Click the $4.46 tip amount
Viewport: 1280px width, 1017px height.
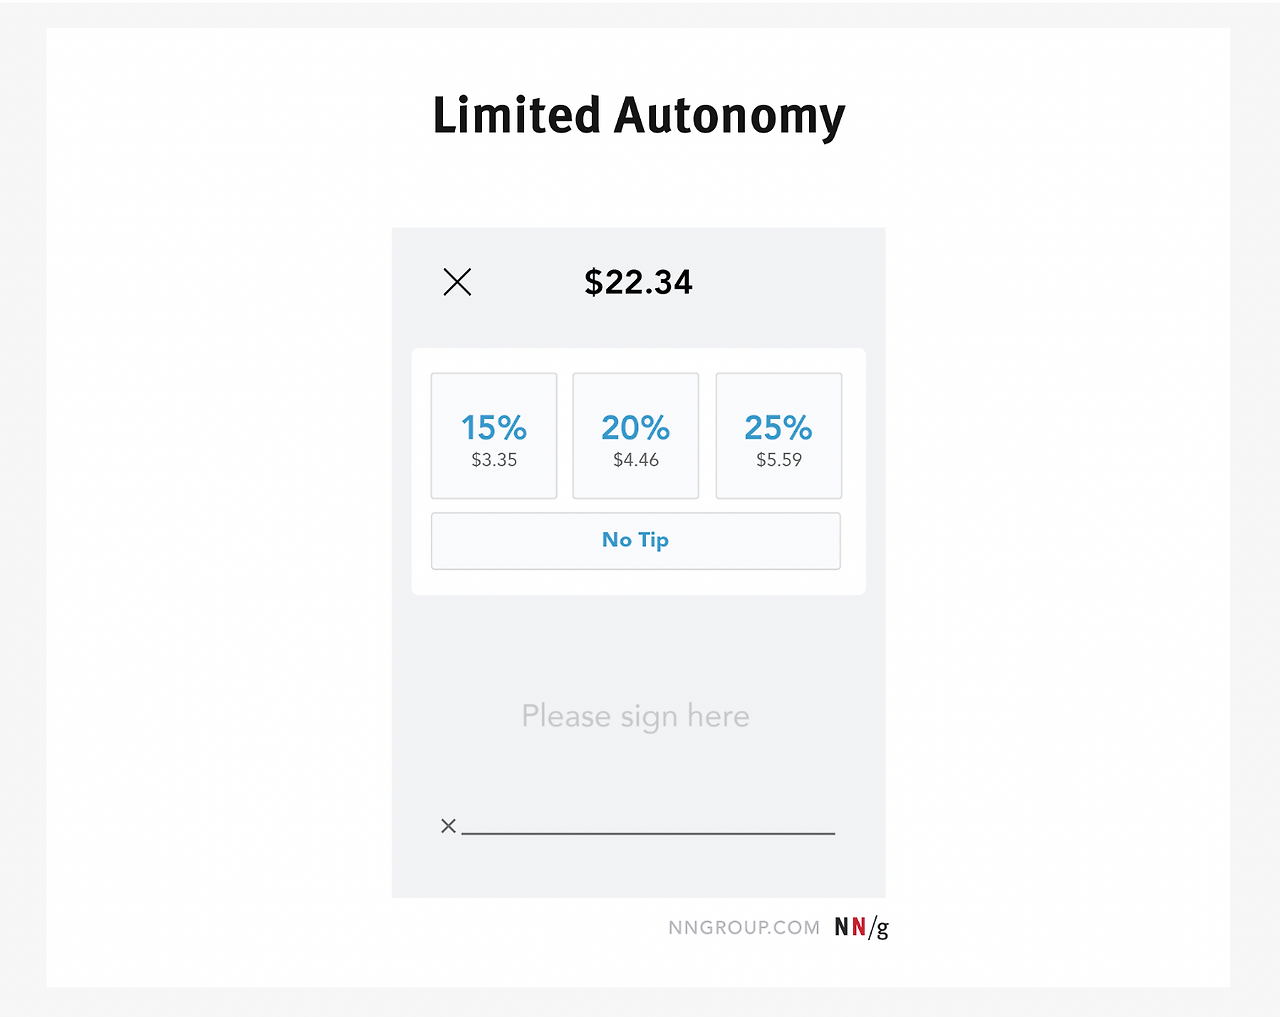coord(636,460)
